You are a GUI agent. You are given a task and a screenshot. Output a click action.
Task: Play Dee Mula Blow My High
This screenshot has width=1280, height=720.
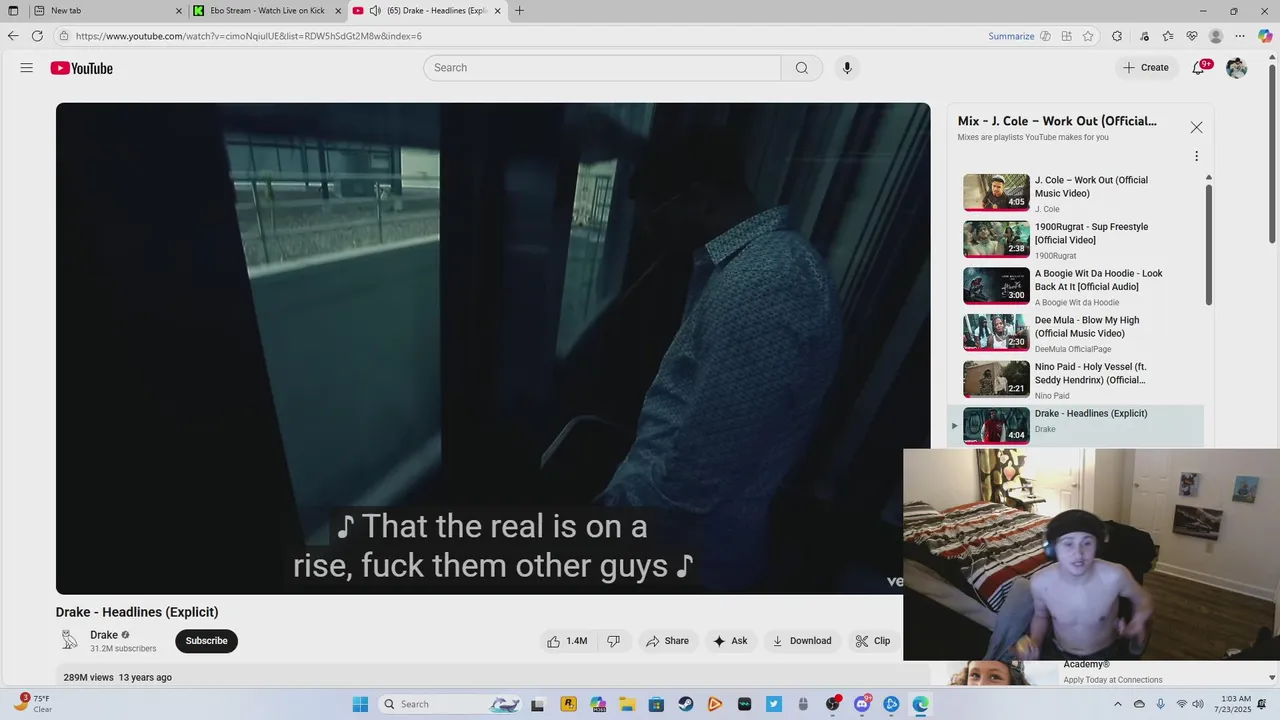[1075, 333]
